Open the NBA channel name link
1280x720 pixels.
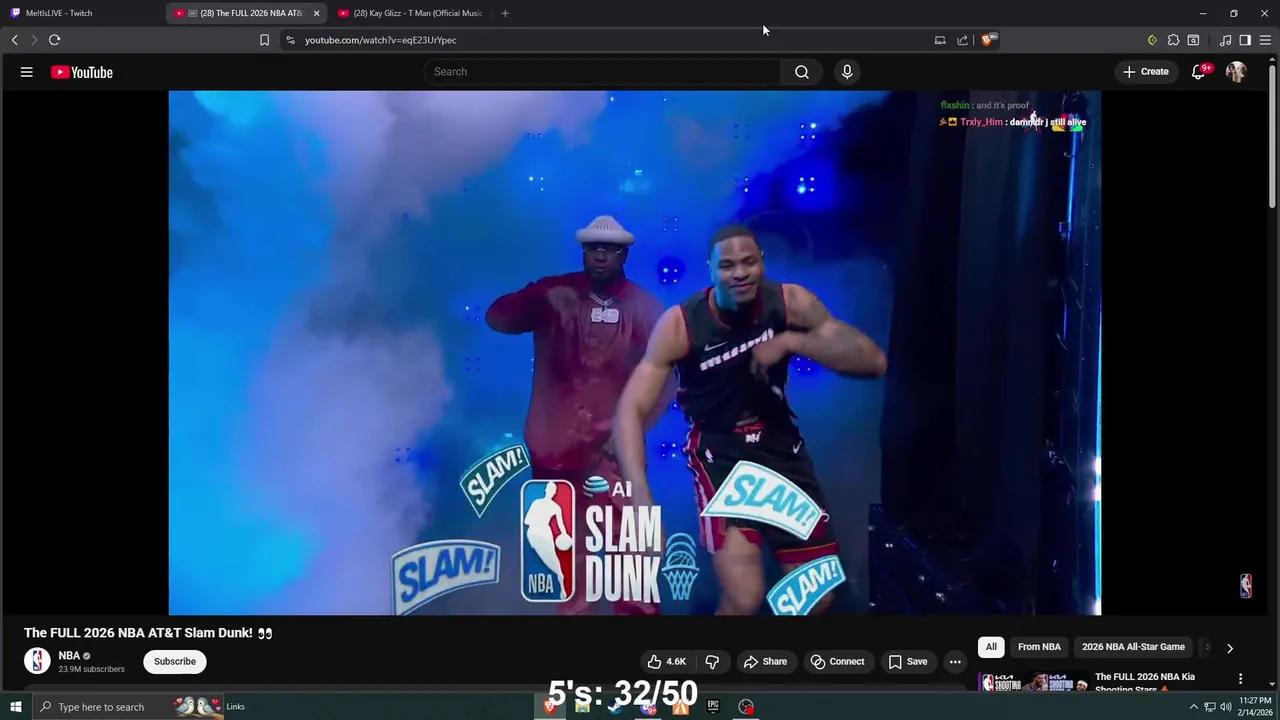coord(69,656)
